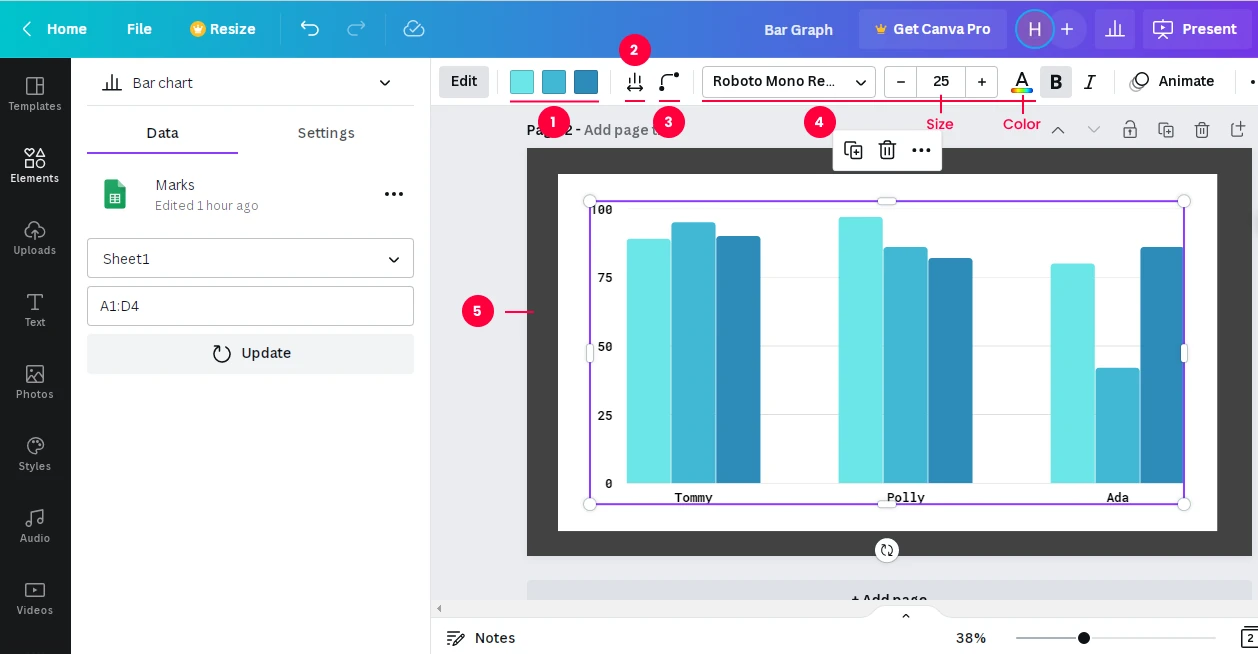Open the text color picker icon

[x=1021, y=82]
